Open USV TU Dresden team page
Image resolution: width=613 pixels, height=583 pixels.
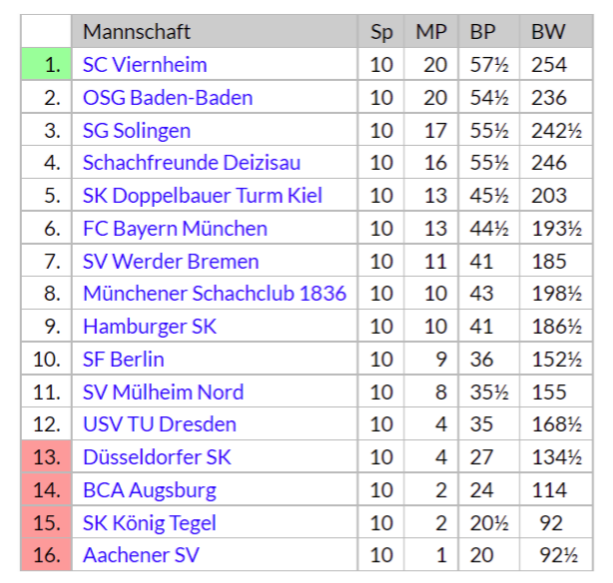point(160,424)
